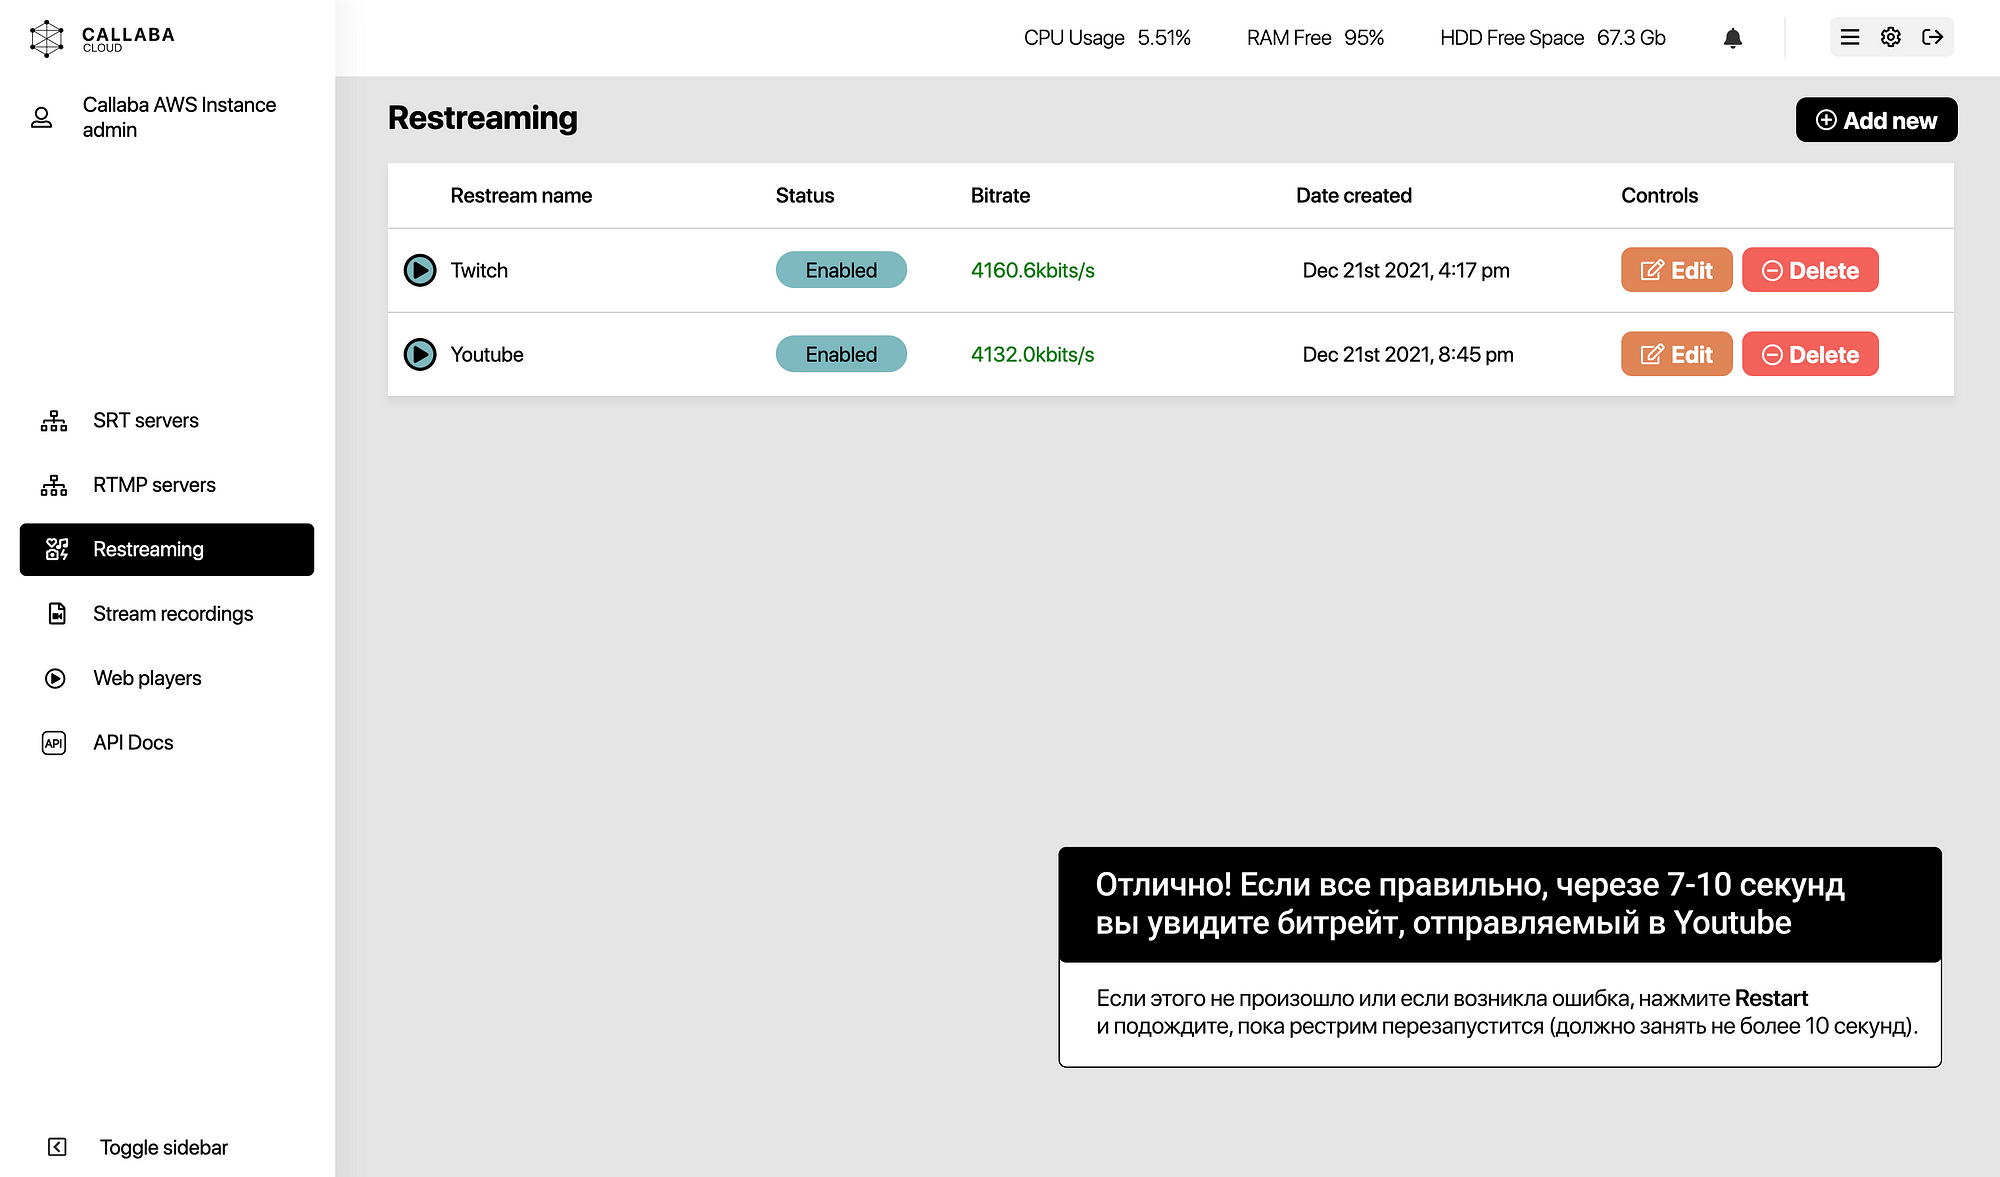Image resolution: width=2000 pixels, height=1177 pixels.
Task: Edit the Twitch restream
Action: pyautogui.click(x=1676, y=270)
